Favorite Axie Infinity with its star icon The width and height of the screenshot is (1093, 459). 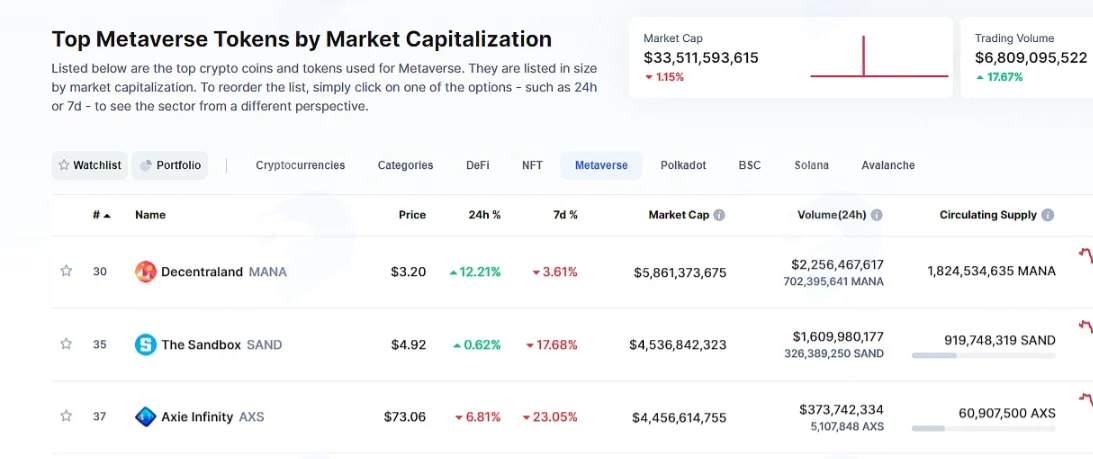66,416
